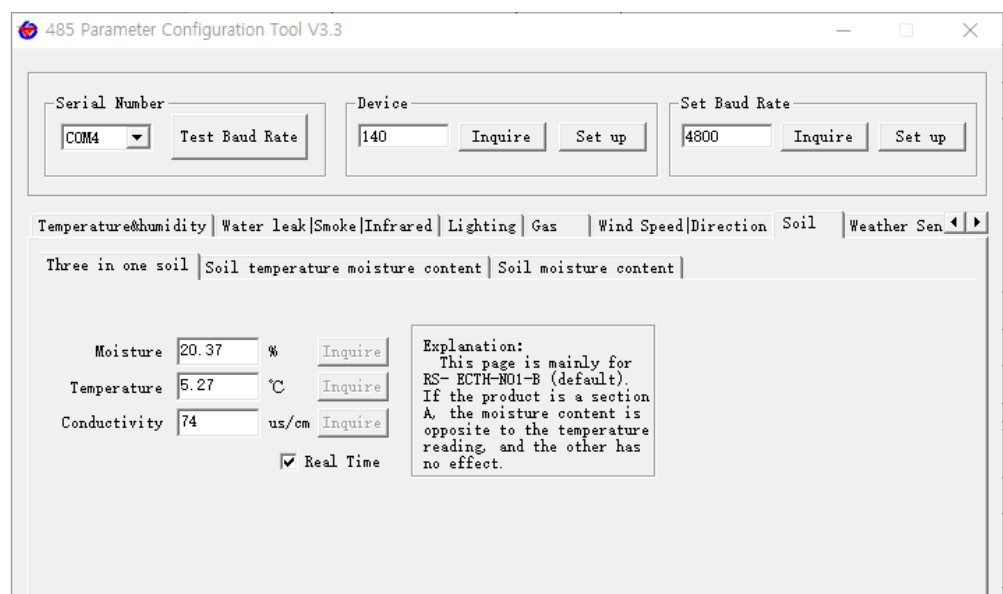Uncheck the Real Time checkbox

(x=288, y=462)
